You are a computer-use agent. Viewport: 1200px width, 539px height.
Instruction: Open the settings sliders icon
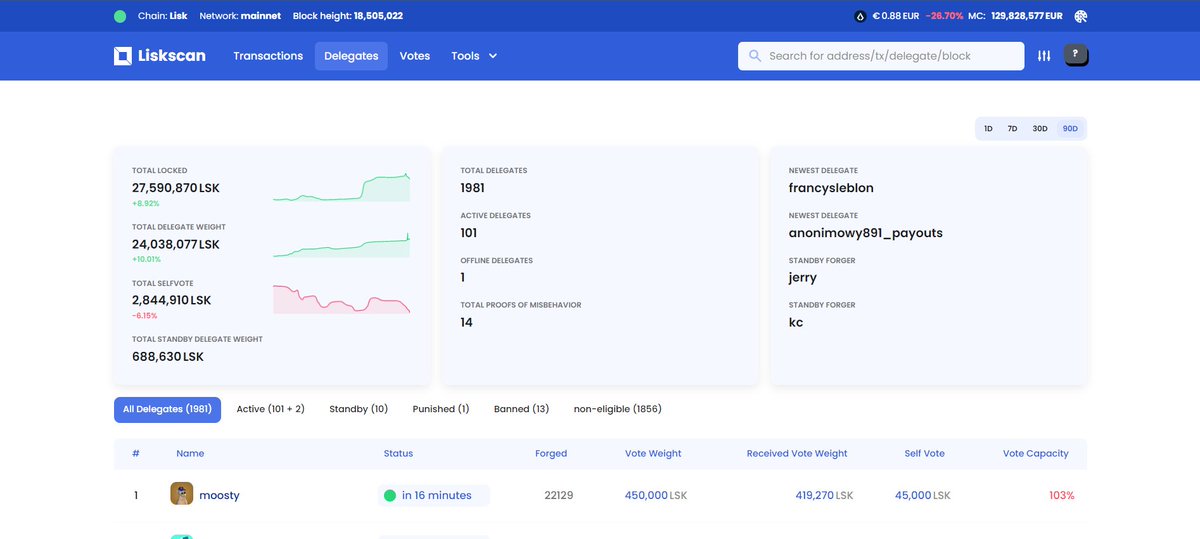click(1044, 56)
